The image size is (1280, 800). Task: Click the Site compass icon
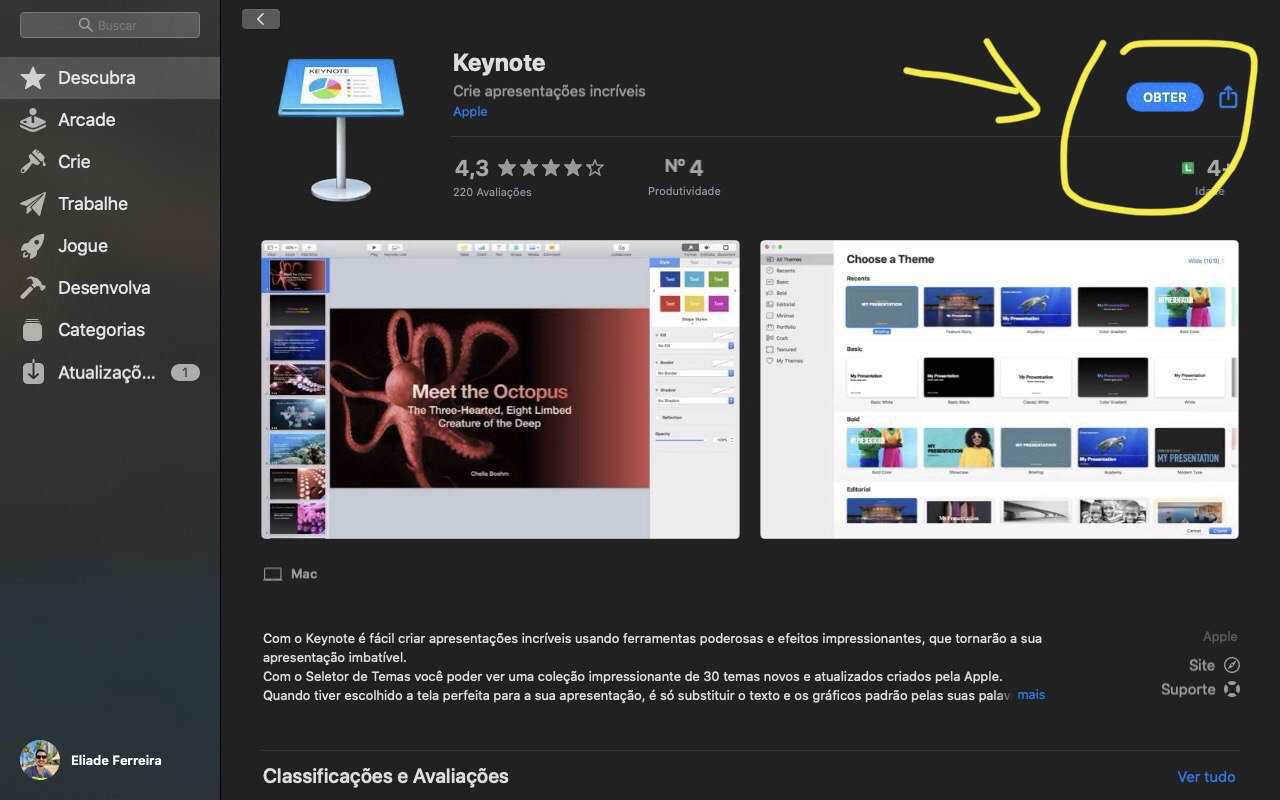pos(1232,665)
